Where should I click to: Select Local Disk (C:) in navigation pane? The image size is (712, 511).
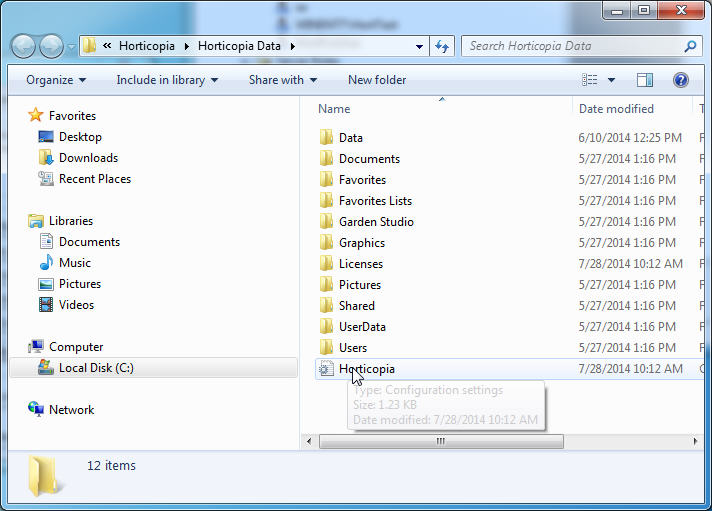click(x=153, y=367)
